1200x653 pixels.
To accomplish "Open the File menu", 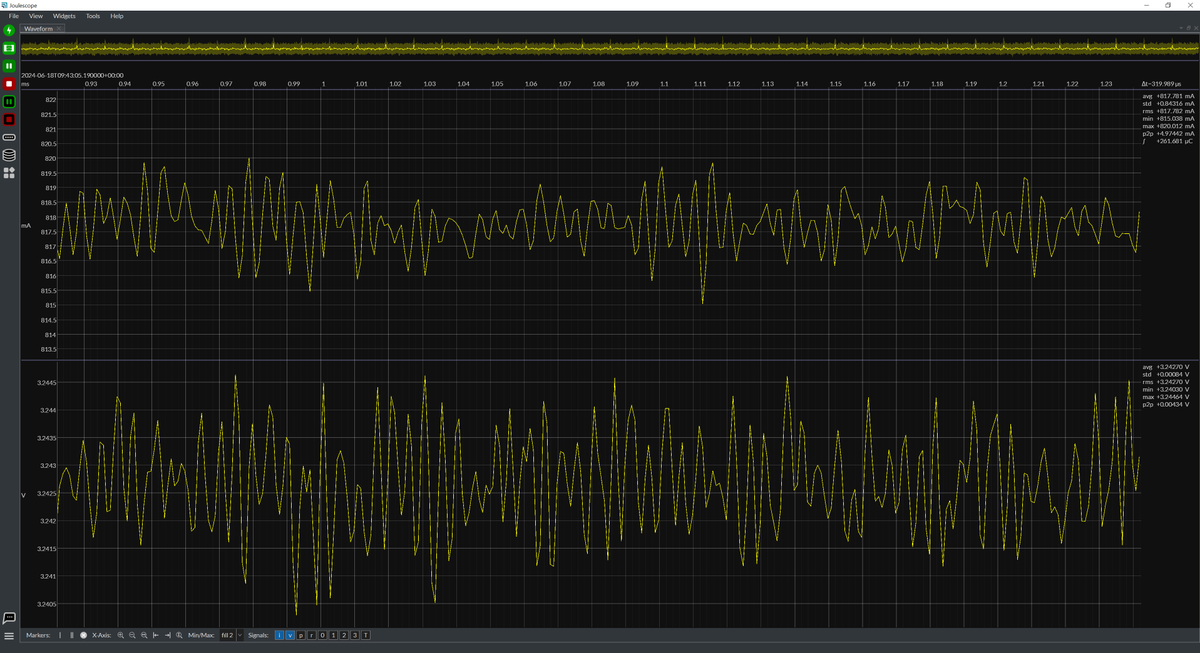I will click(13, 16).
